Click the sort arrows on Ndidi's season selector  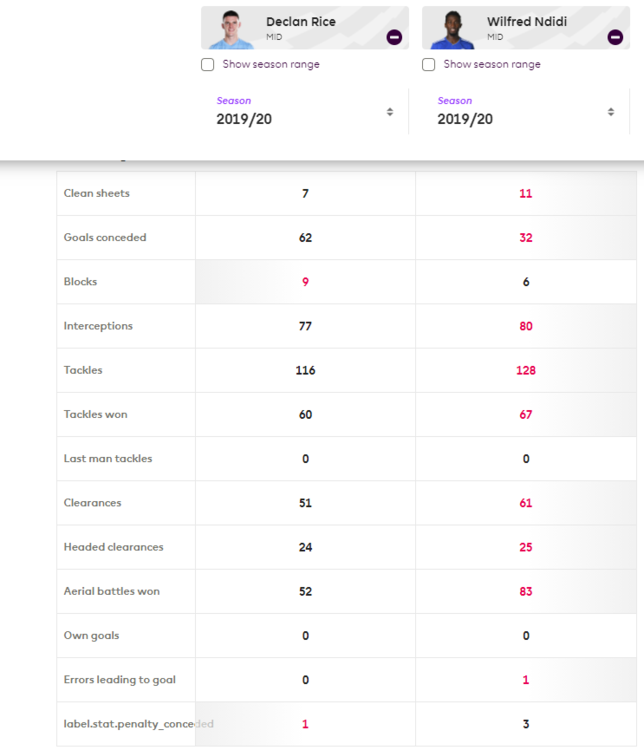click(x=611, y=112)
